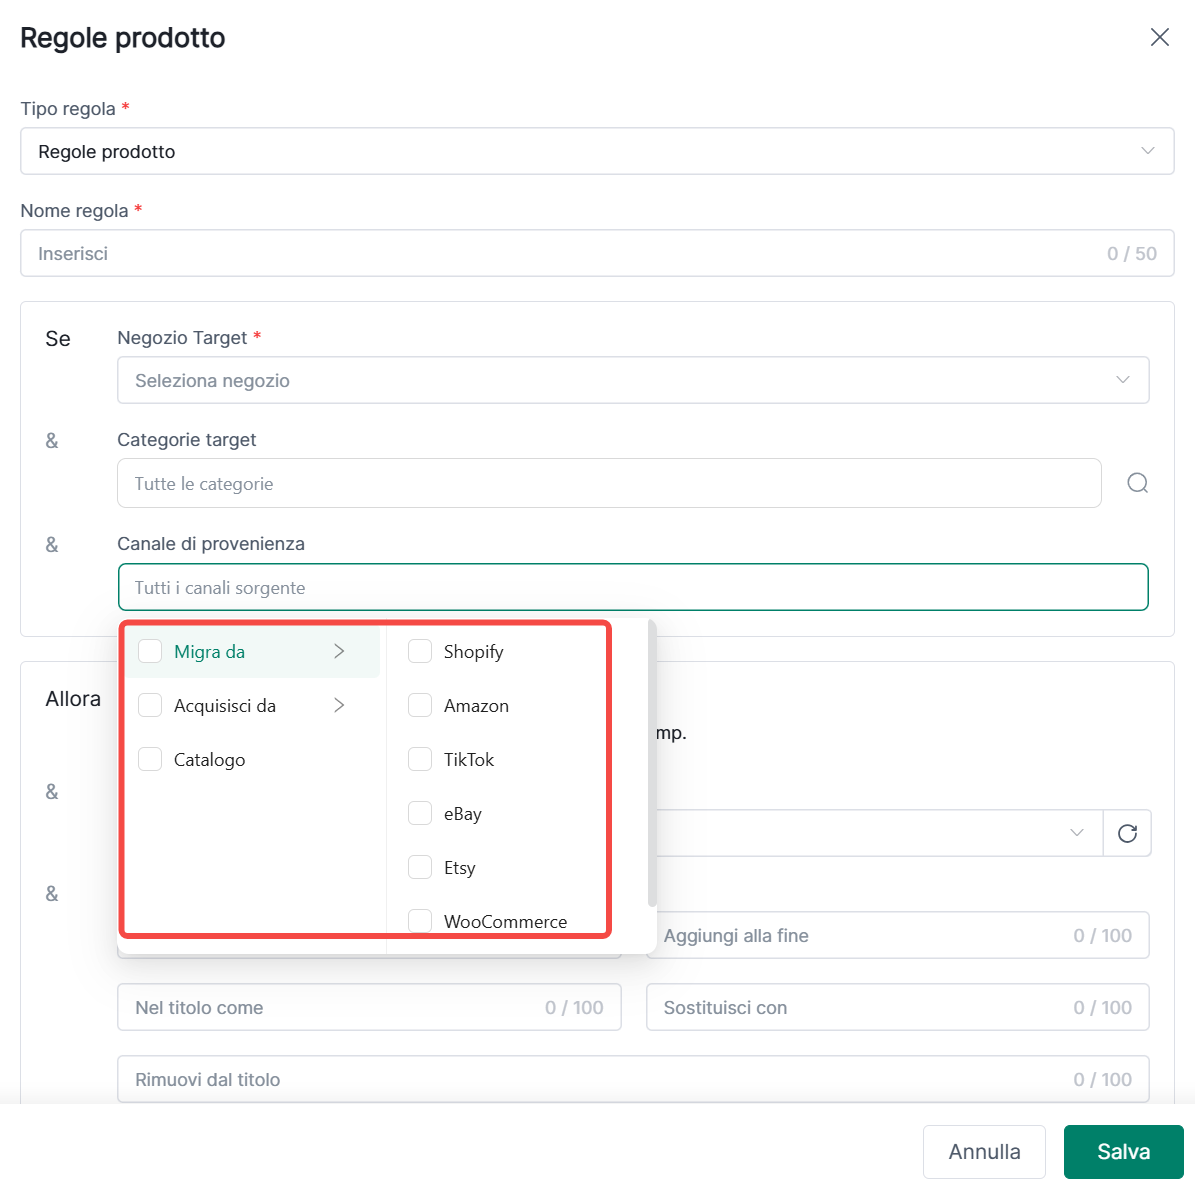Expand the Migra da submenu arrow
This screenshot has height=1183, width=1195.
(x=339, y=651)
